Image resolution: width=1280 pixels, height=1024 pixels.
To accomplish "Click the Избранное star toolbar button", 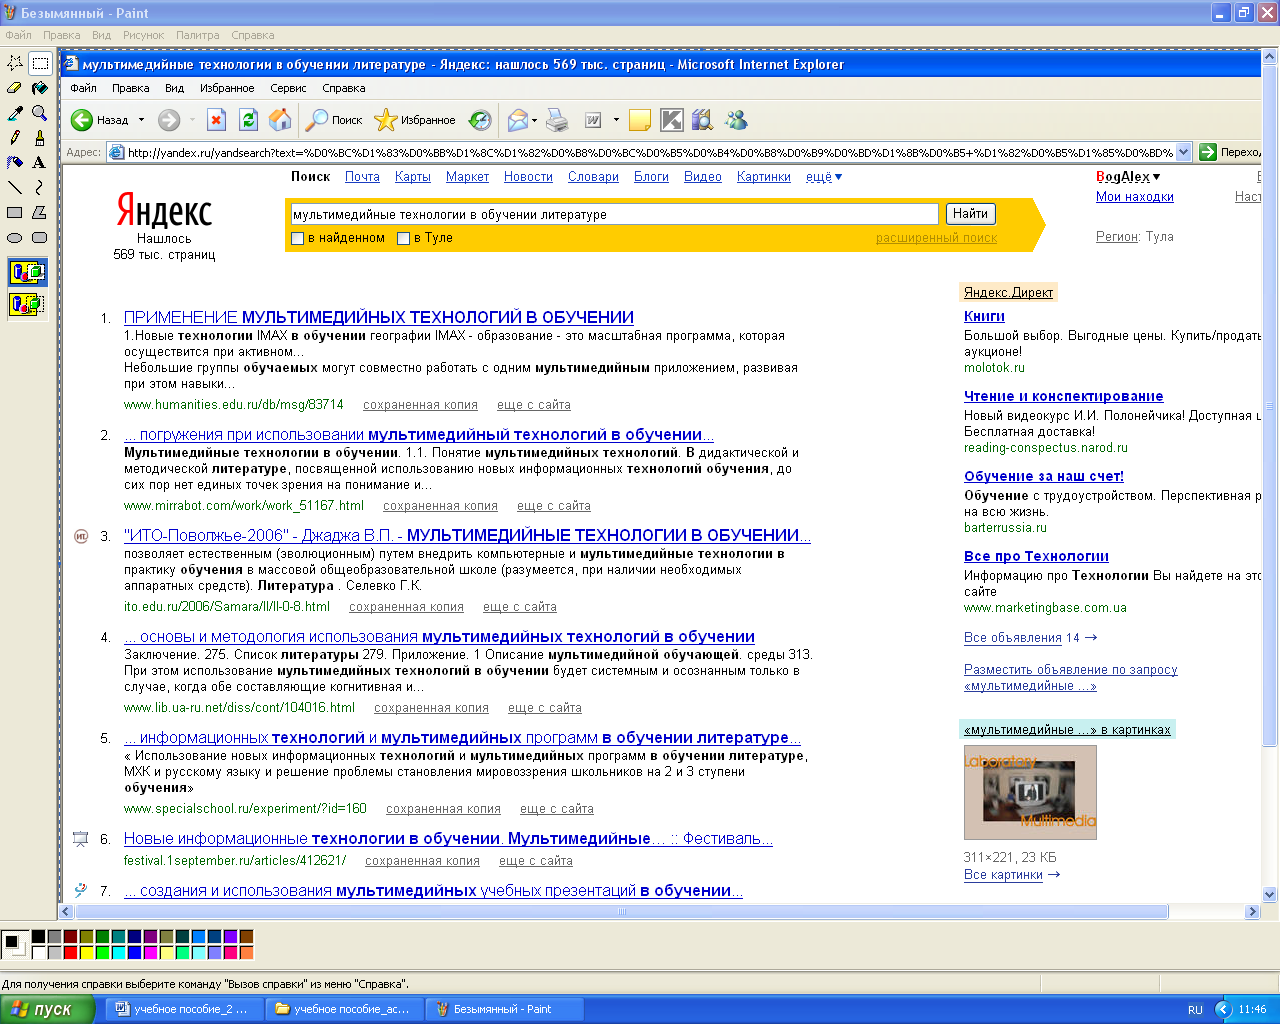I will tap(415, 120).
